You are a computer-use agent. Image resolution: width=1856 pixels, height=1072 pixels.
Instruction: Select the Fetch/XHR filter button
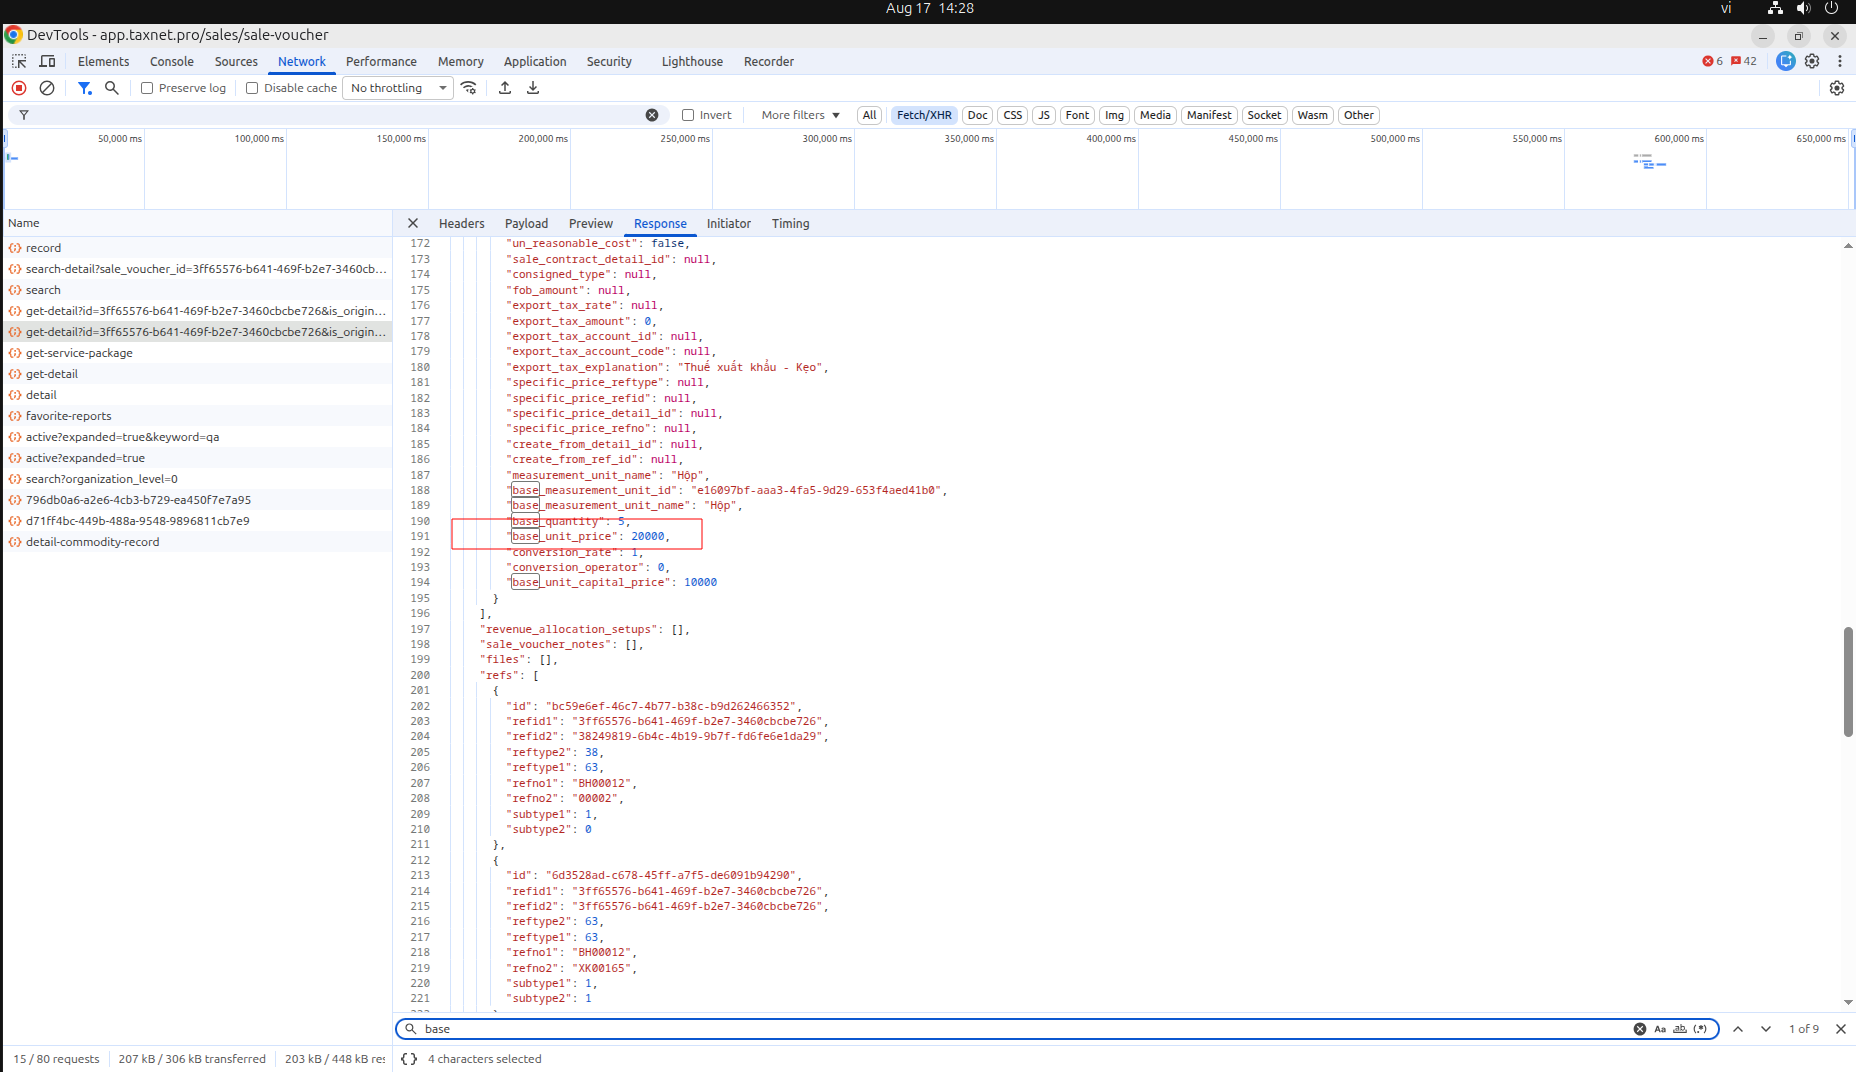point(924,115)
